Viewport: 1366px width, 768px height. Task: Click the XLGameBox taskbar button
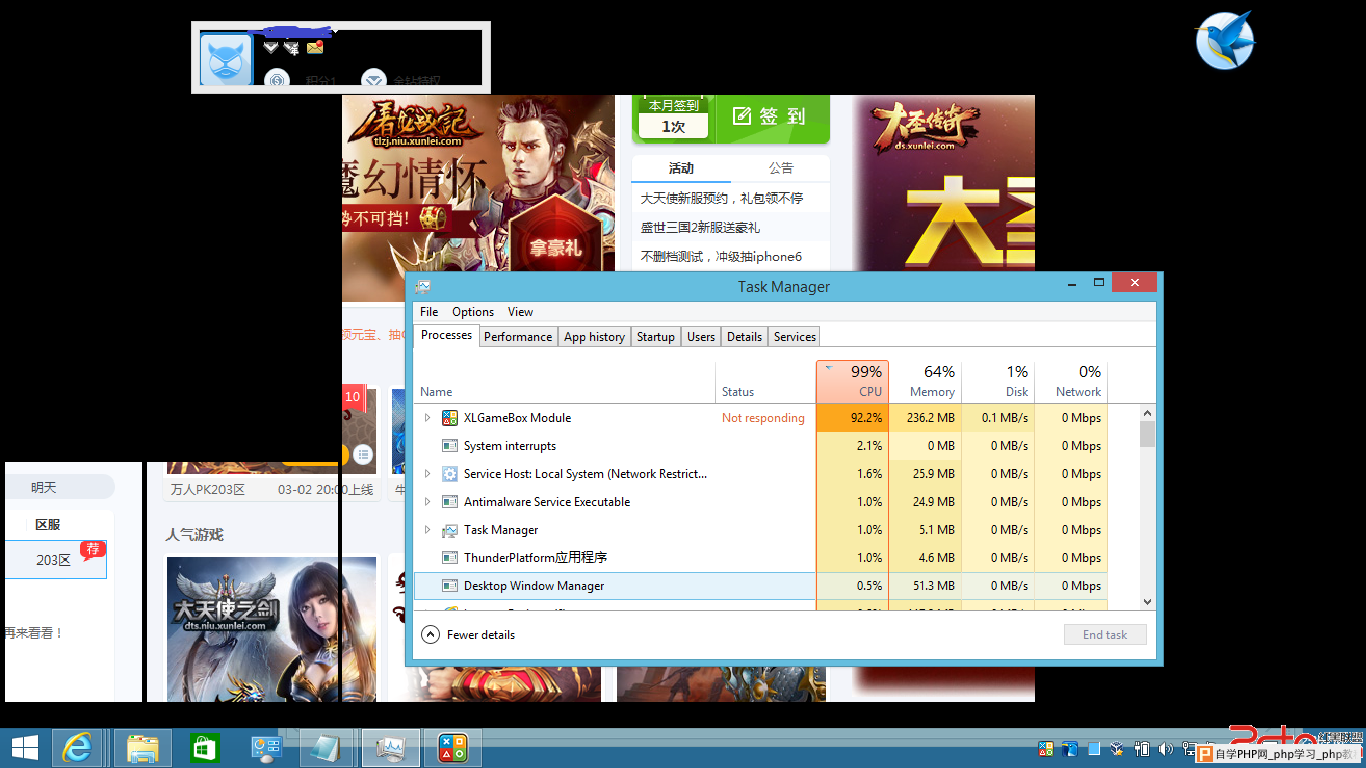[x=453, y=748]
